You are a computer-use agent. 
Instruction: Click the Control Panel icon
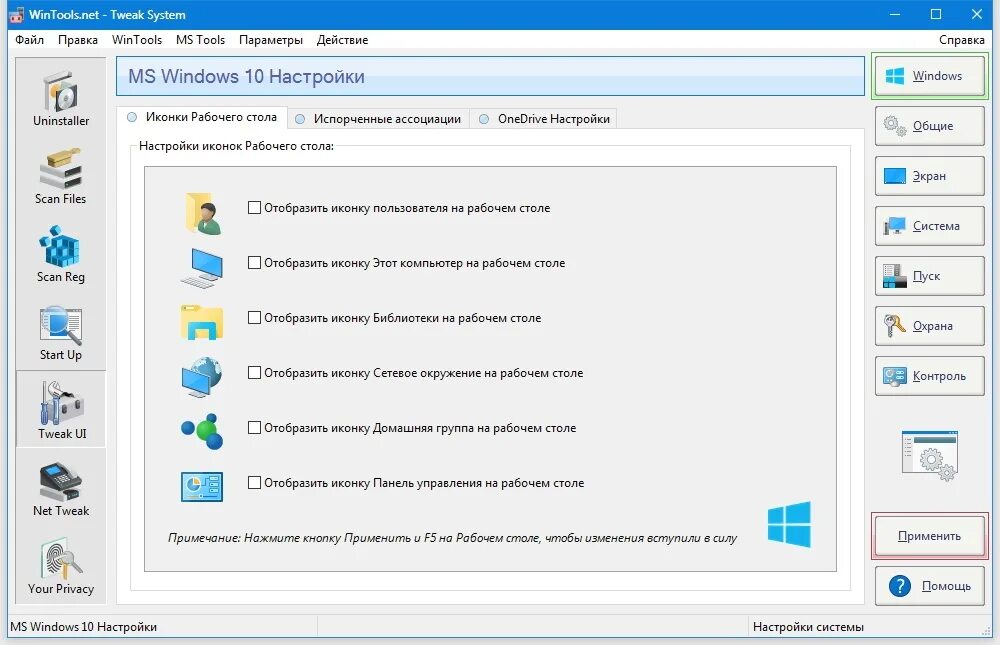coord(202,487)
